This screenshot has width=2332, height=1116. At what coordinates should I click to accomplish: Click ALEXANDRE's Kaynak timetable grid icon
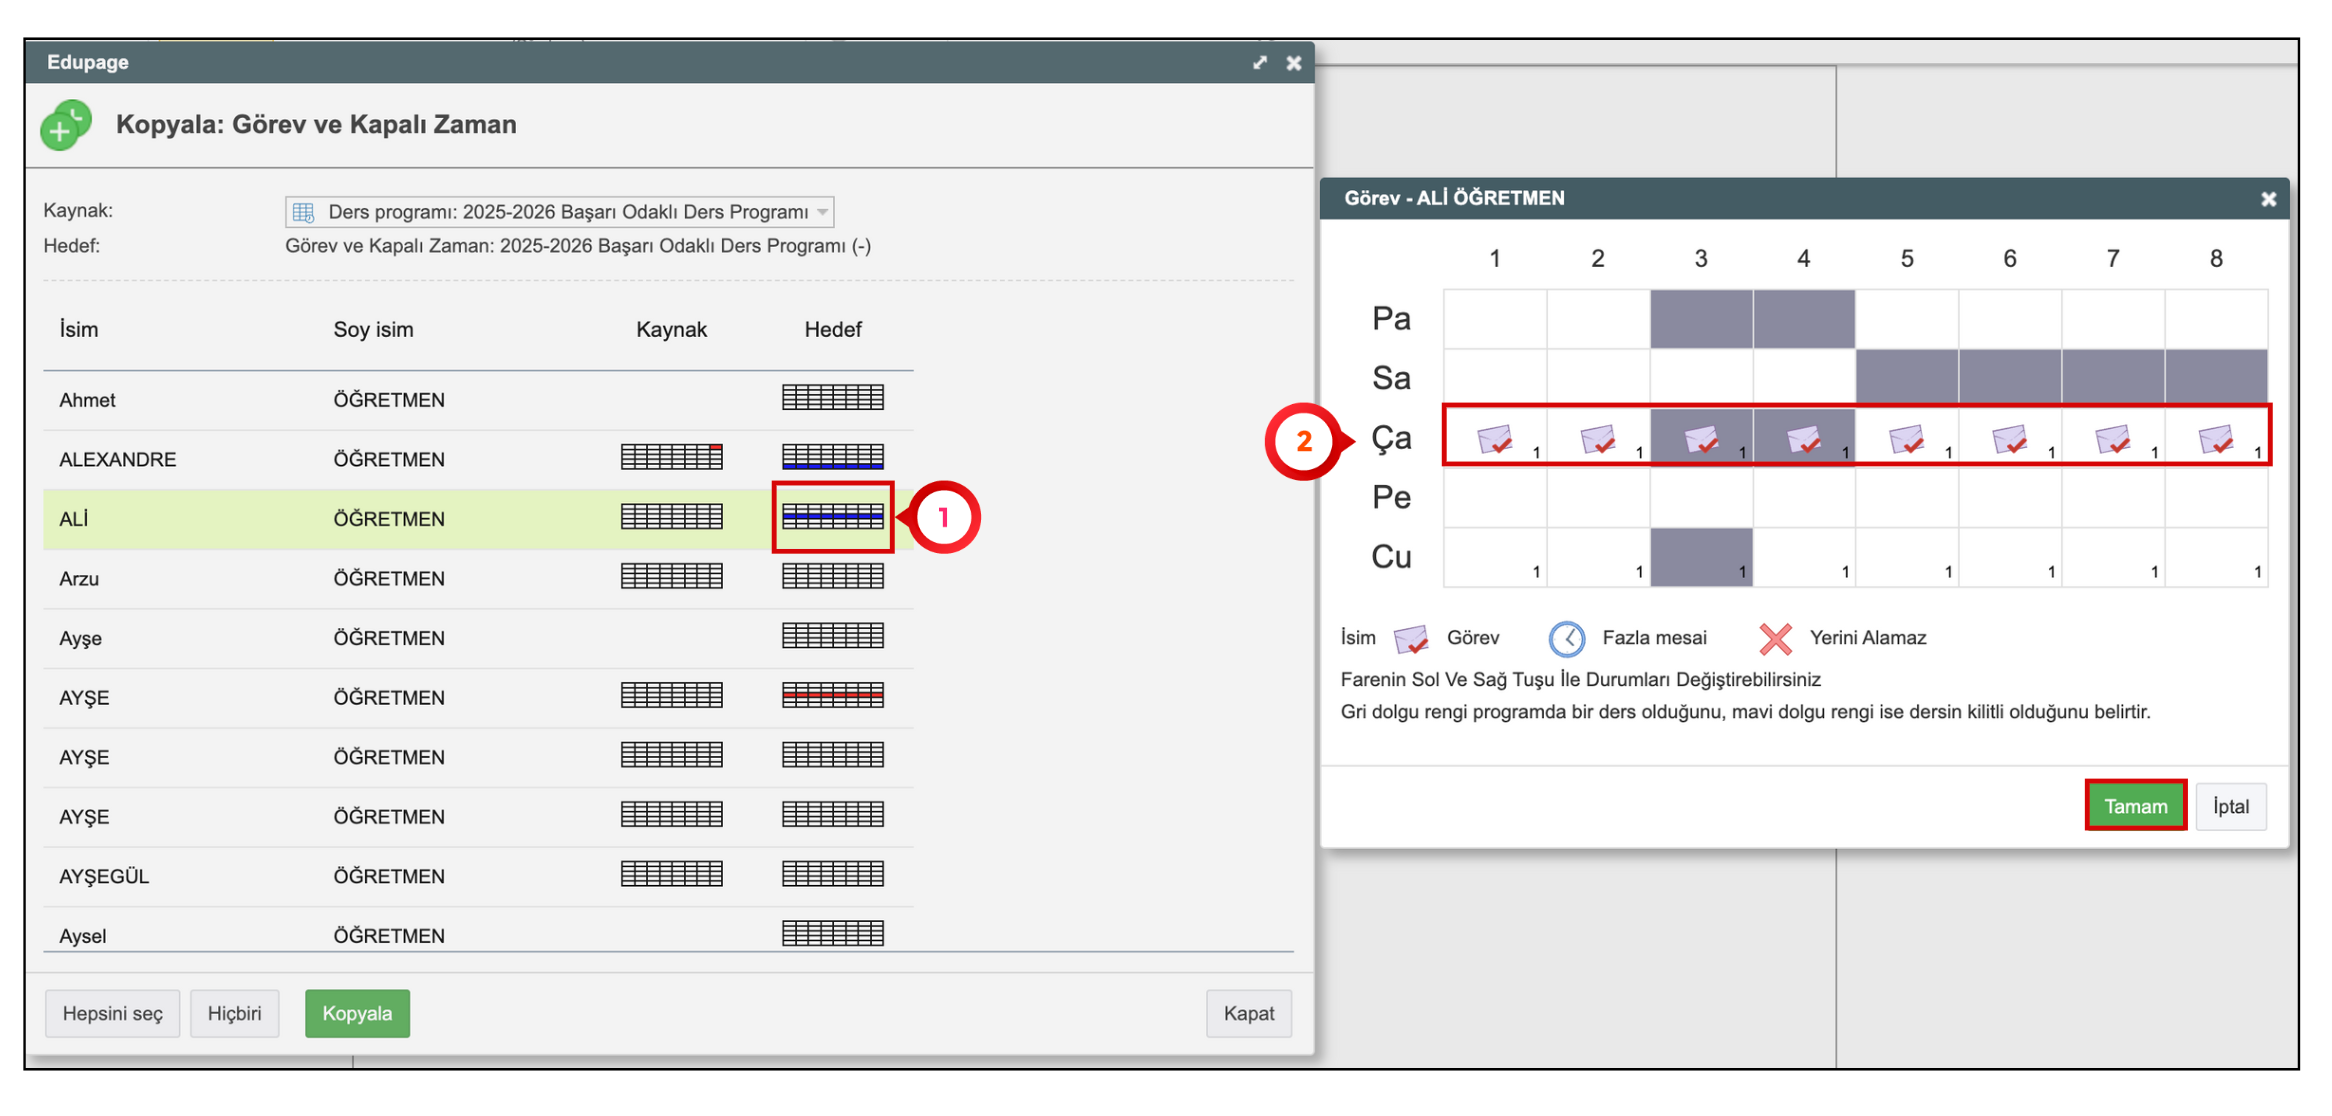[x=671, y=458]
